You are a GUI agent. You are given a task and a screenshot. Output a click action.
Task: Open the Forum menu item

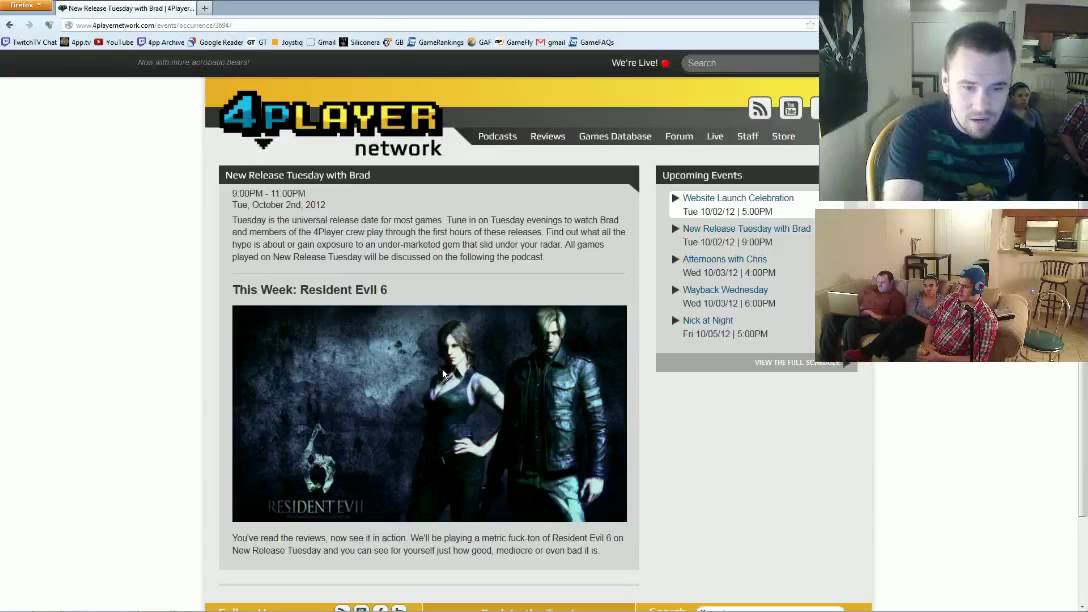[679, 137]
